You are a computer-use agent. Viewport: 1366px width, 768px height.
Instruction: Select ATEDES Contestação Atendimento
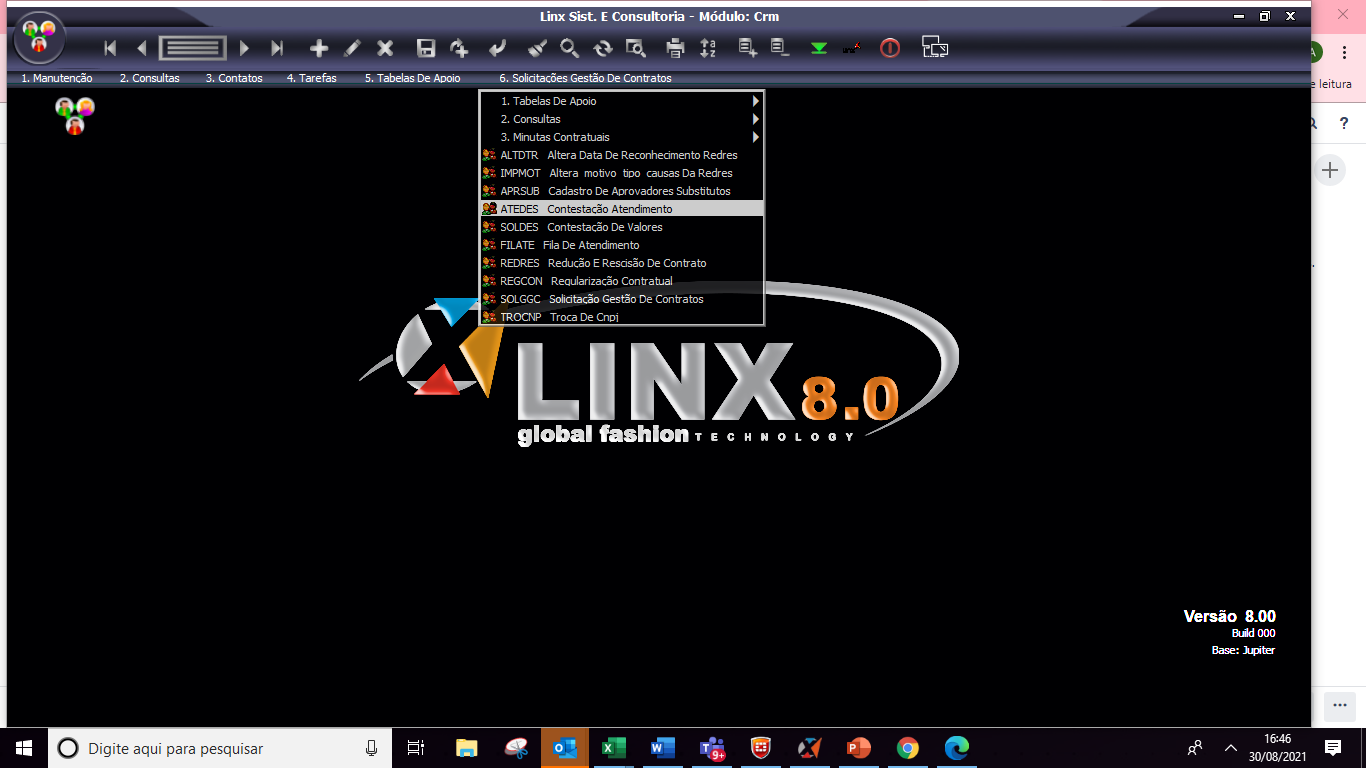click(621, 209)
